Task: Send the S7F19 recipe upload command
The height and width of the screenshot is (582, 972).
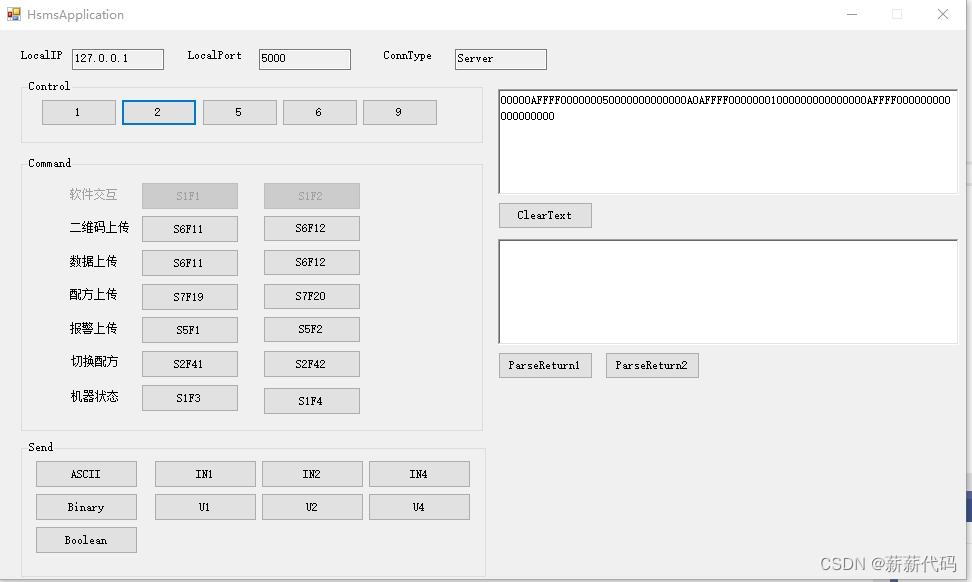Action: pos(190,297)
